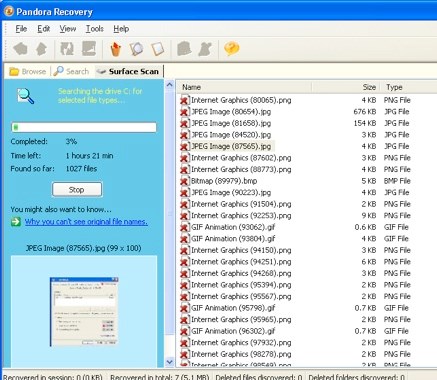Sort the list by Size column
The height and width of the screenshot is (380, 437).
pyautogui.click(x=346, y=87)
